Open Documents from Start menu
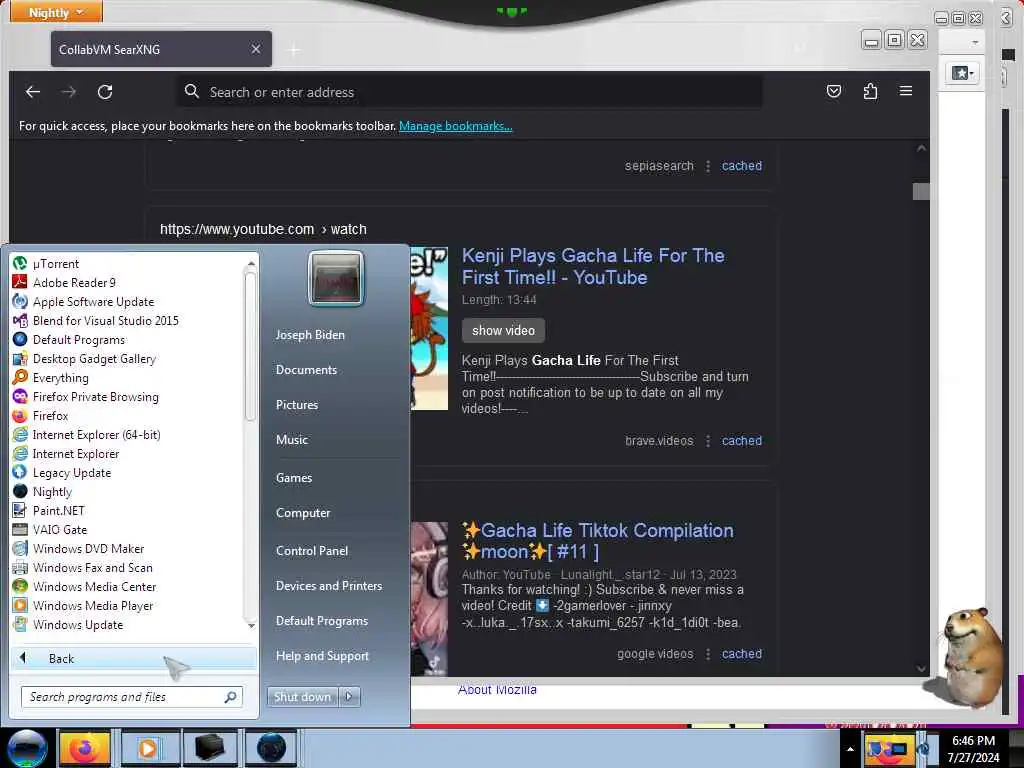The image size is (1024, 768). (306, 370)
